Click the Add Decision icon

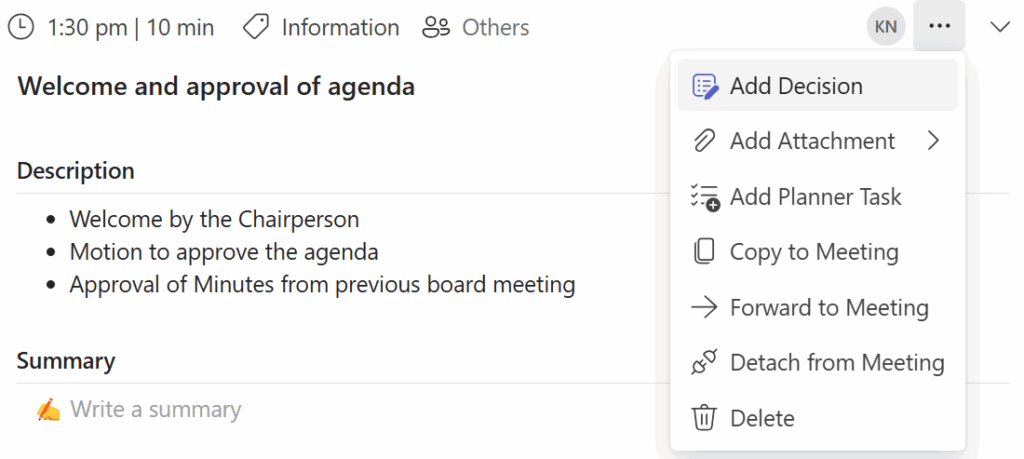[705, 86]
